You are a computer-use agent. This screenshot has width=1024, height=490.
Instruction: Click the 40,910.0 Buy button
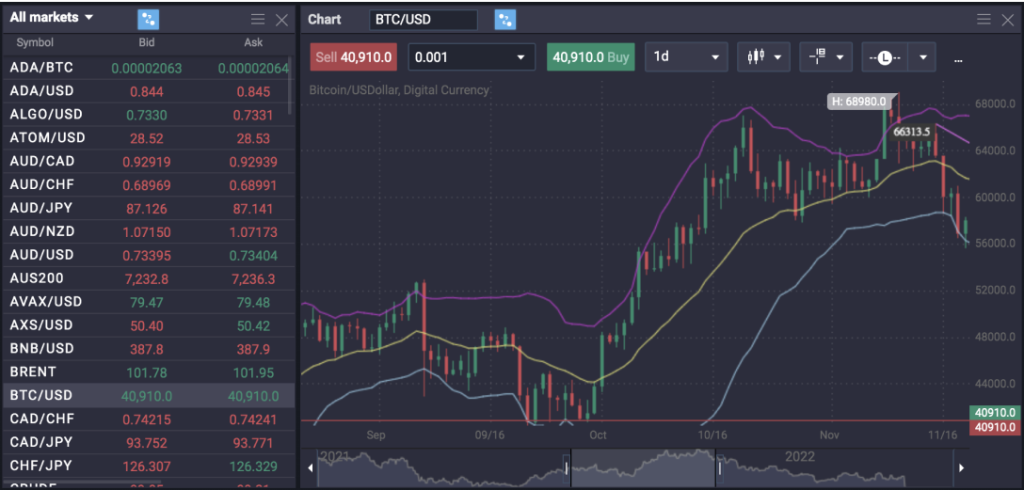591,57
